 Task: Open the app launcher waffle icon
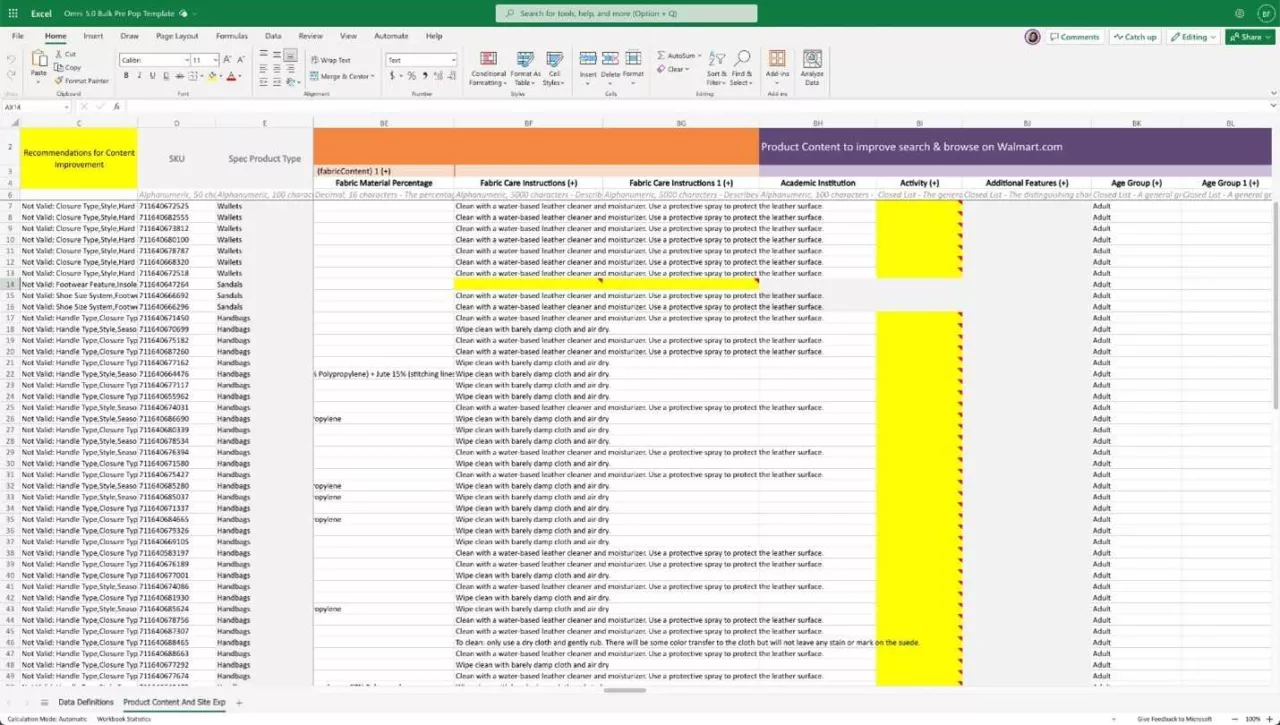point(13,13)
